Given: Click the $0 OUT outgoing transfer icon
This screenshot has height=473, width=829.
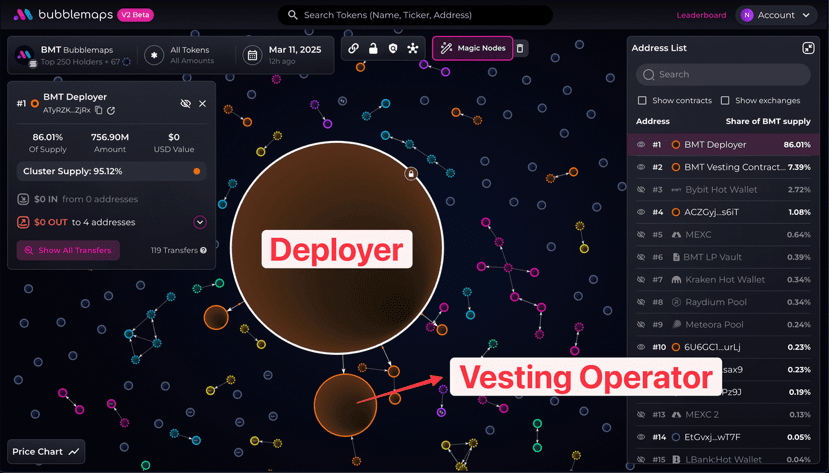Looking at the screenshot, I should (23, 222).
